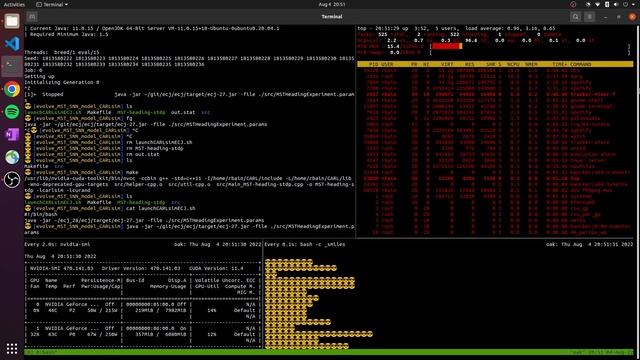Click the 'Initializing Generation 0' line

(x=61, y=82)
